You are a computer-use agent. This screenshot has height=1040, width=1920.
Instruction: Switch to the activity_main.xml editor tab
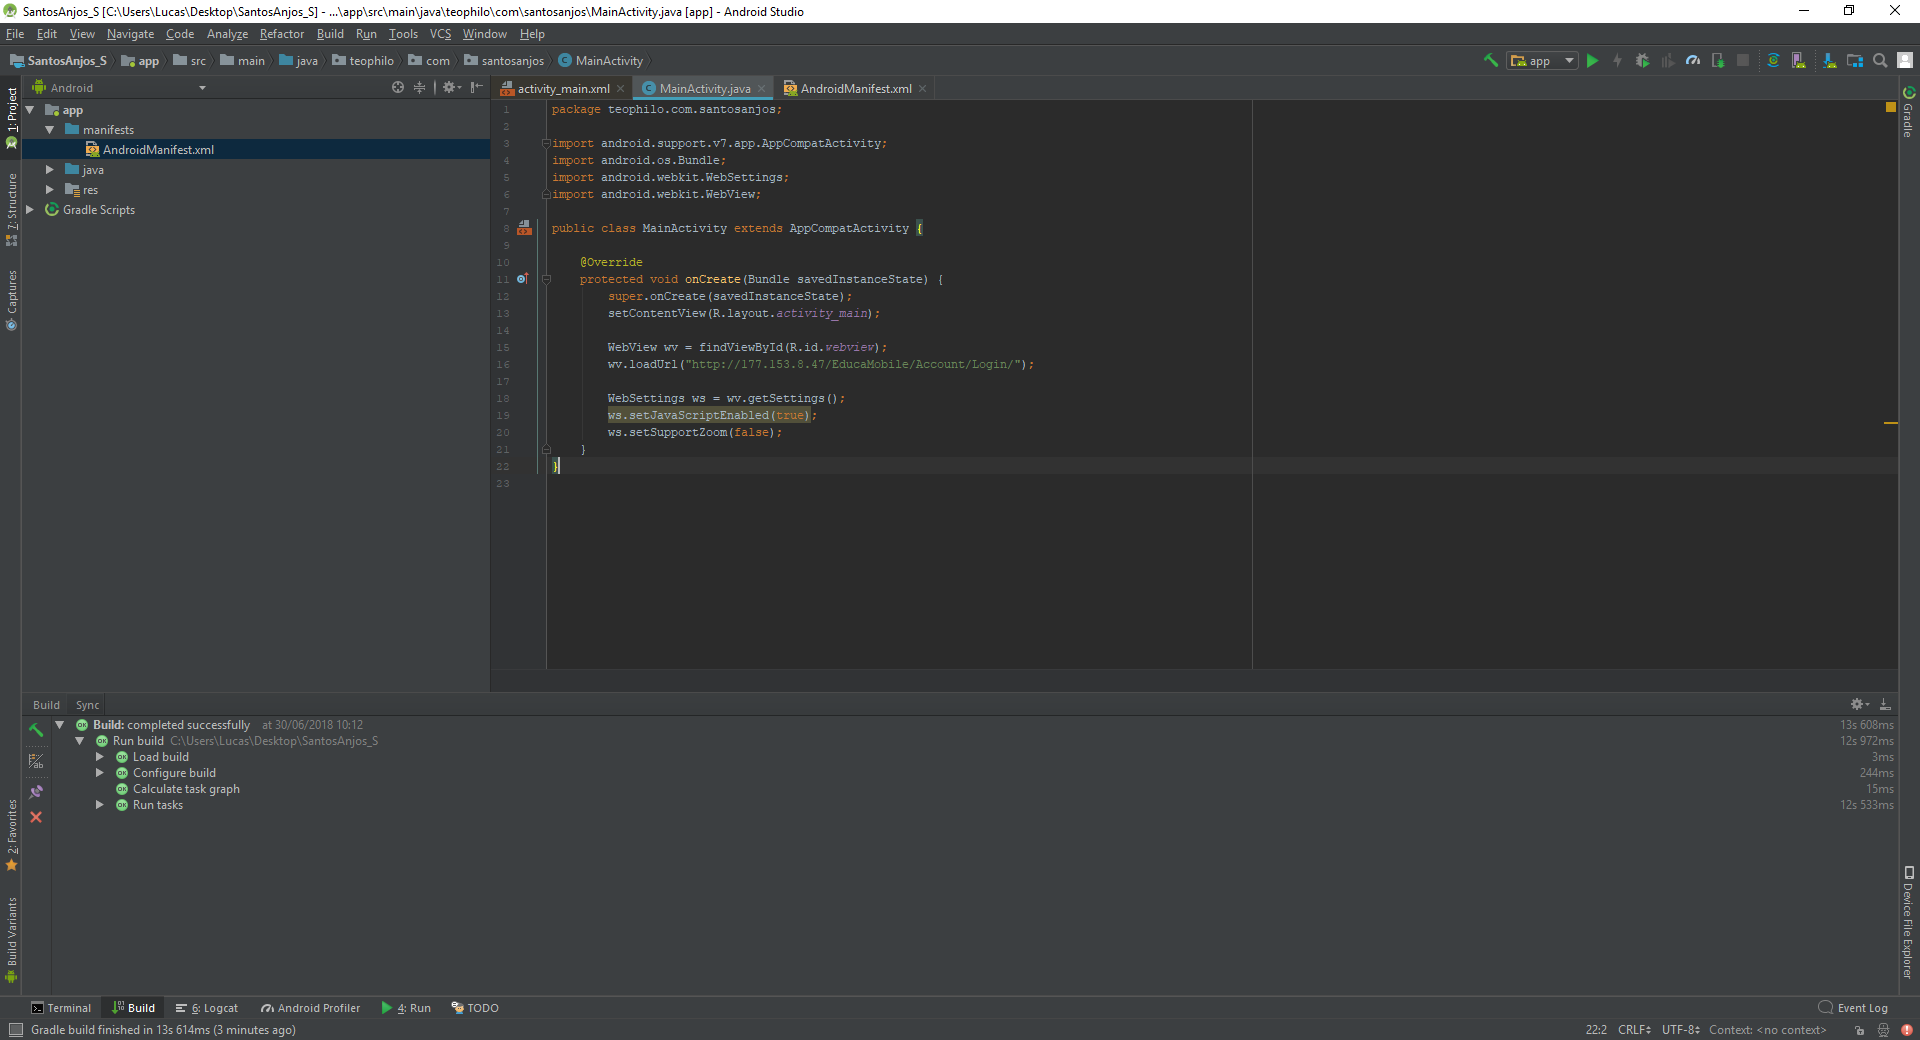[x=562, y=89]
